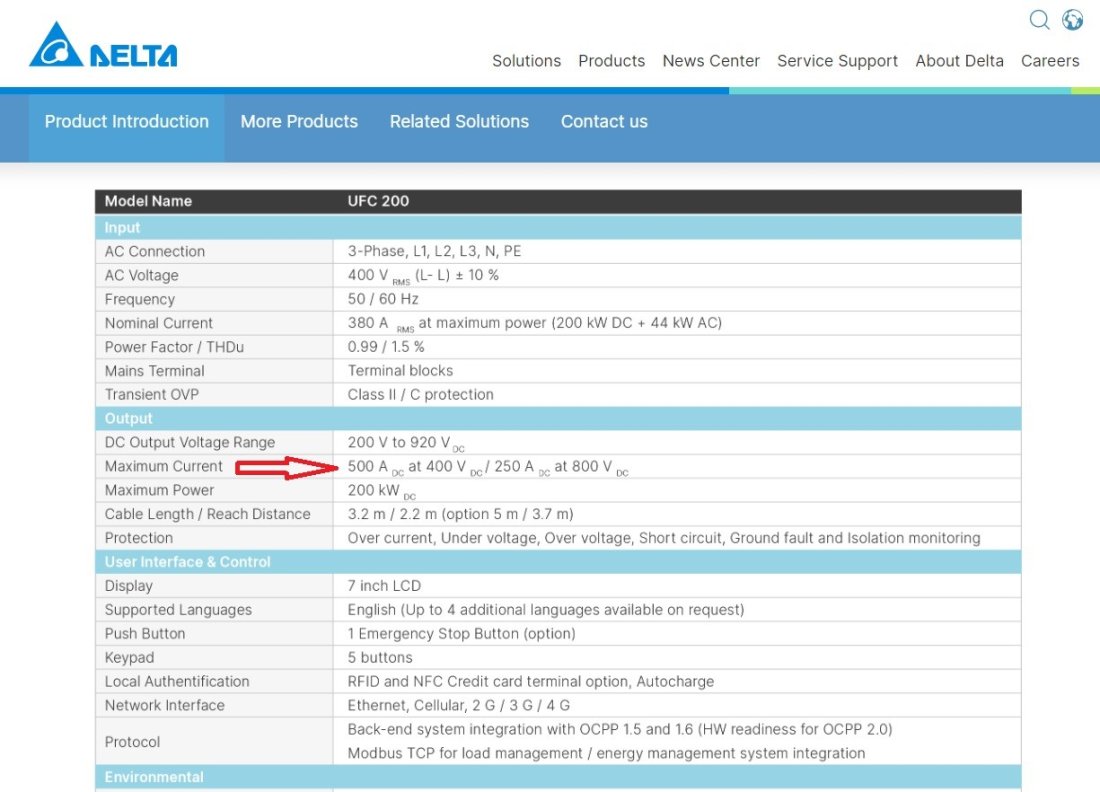This screenshot has height=792, width=1100.
Task: Navigate to Careers page
Action: point(1050,61)
